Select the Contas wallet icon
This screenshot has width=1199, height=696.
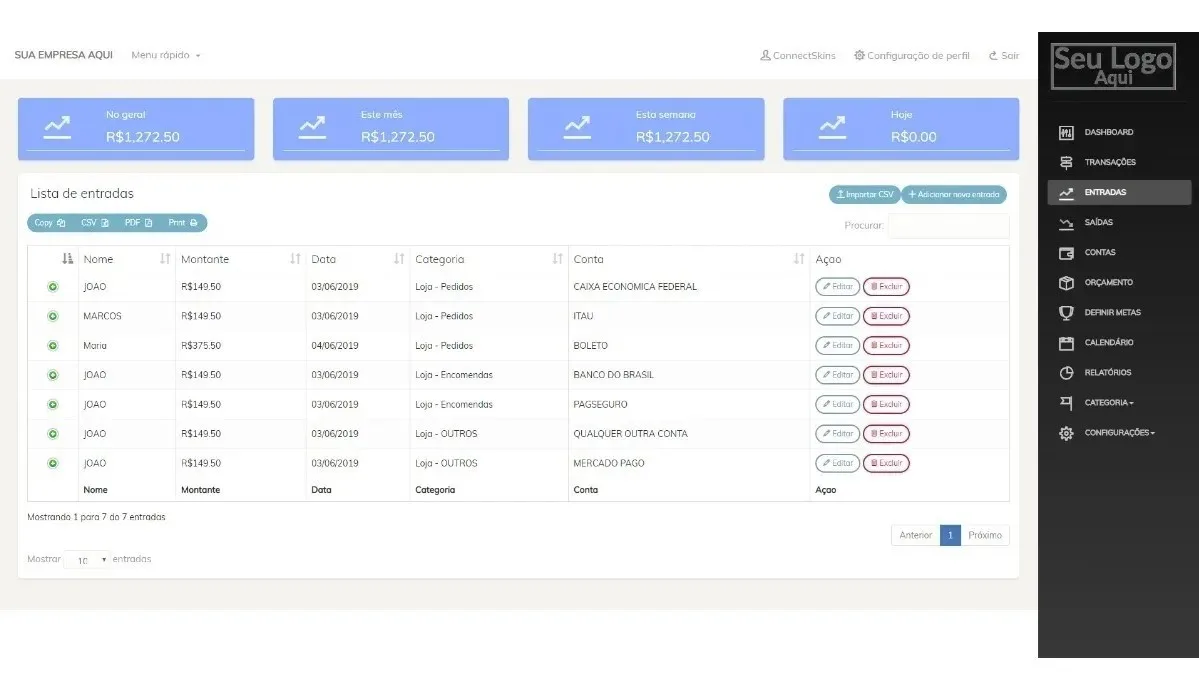click(1066, 252)
